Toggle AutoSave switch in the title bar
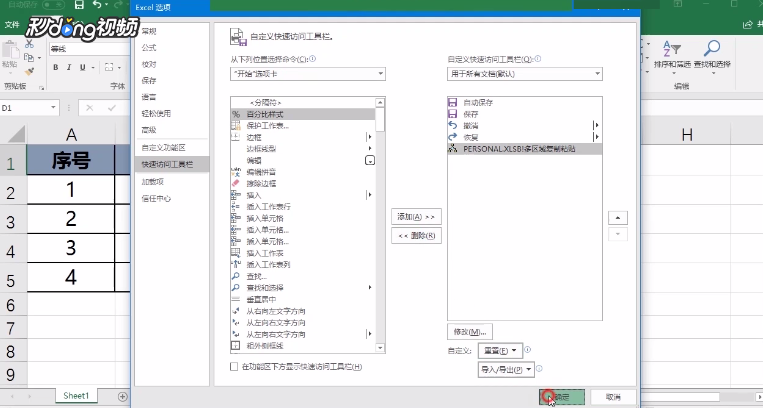763x408 pixels. tap(53, 5)
